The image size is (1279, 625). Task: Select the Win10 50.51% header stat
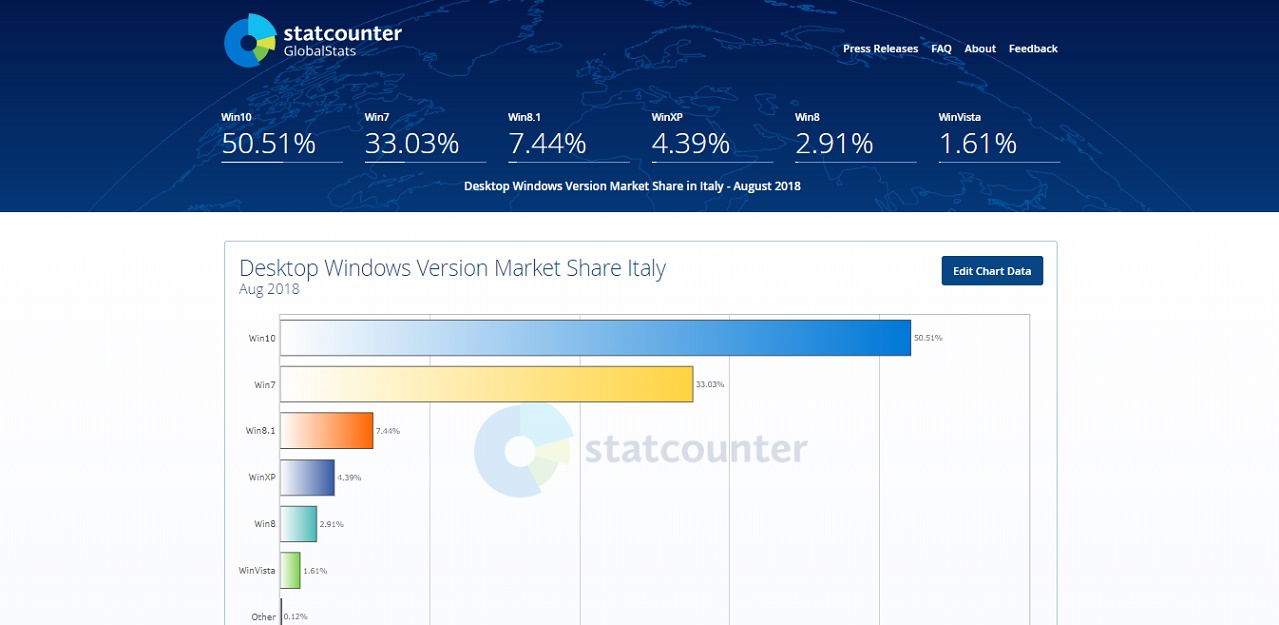click(x=282, y=136)
